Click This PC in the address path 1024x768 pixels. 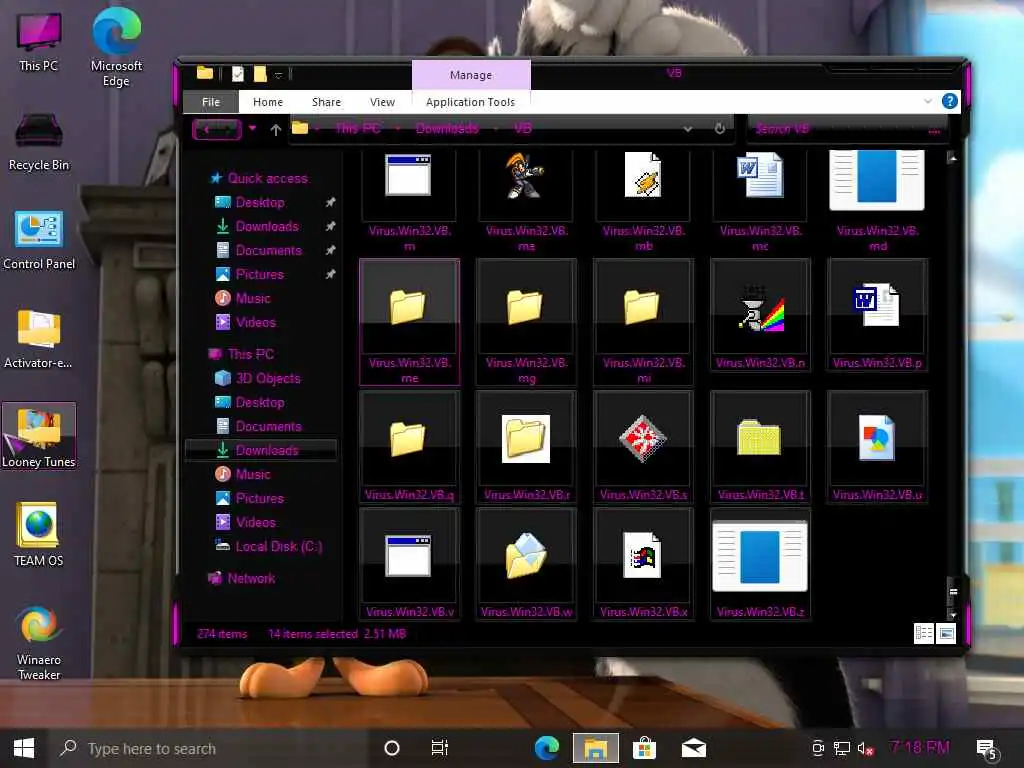click(358, 129)
